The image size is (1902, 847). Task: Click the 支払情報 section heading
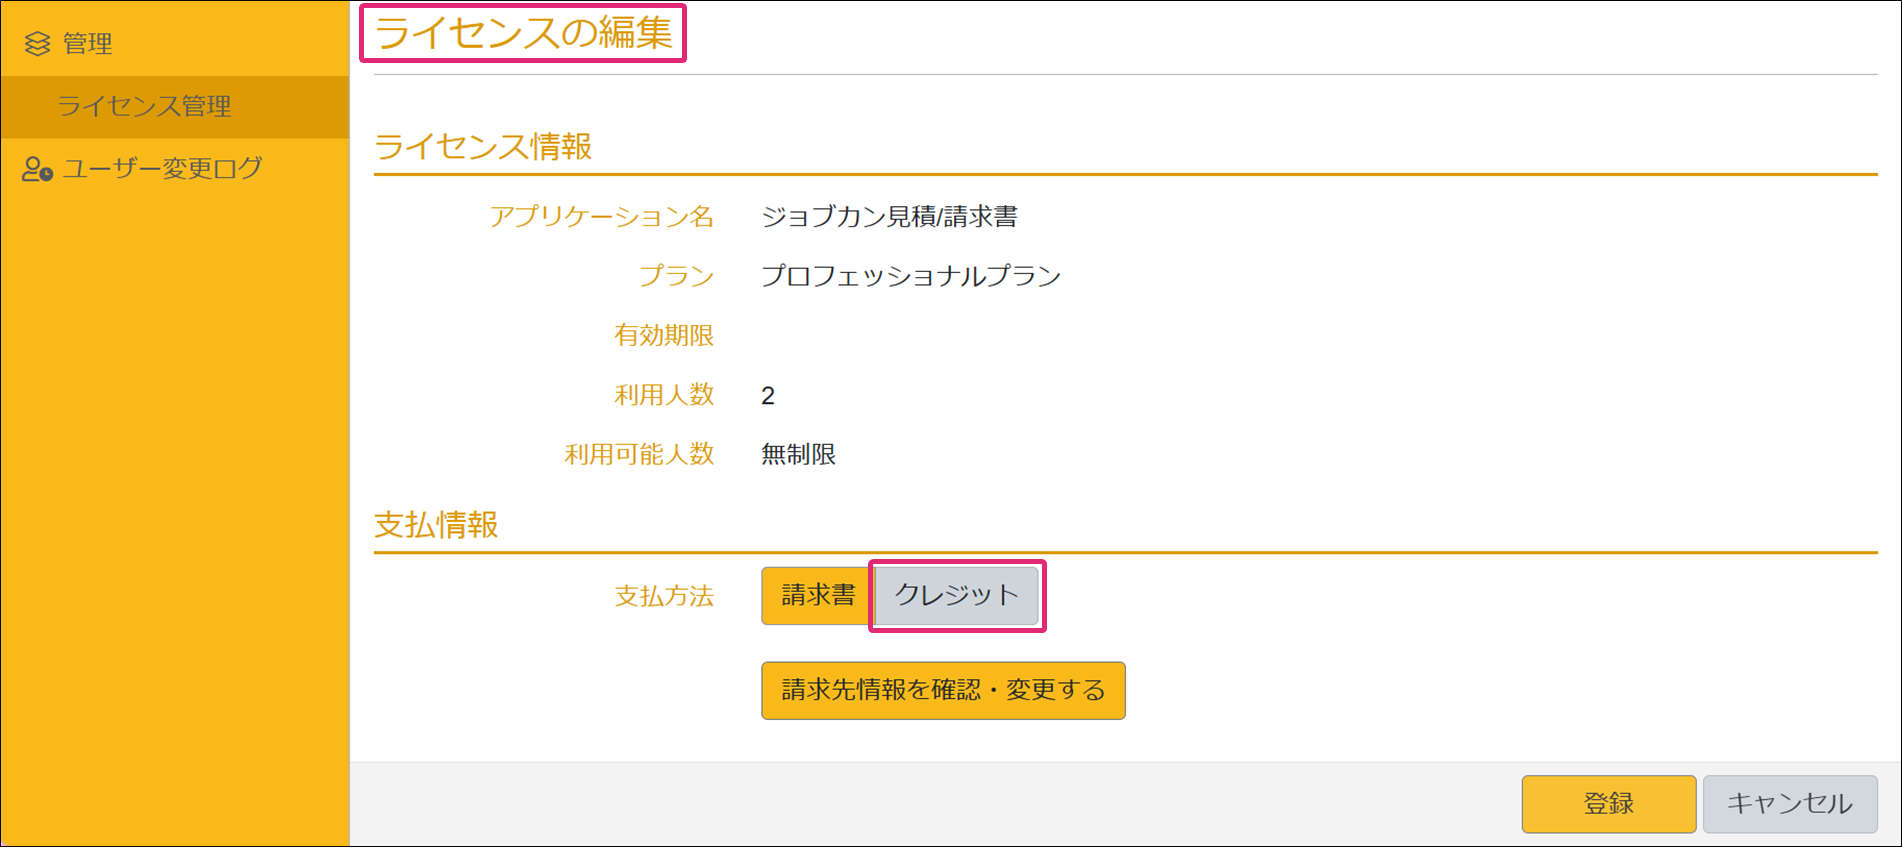[436, 525]
